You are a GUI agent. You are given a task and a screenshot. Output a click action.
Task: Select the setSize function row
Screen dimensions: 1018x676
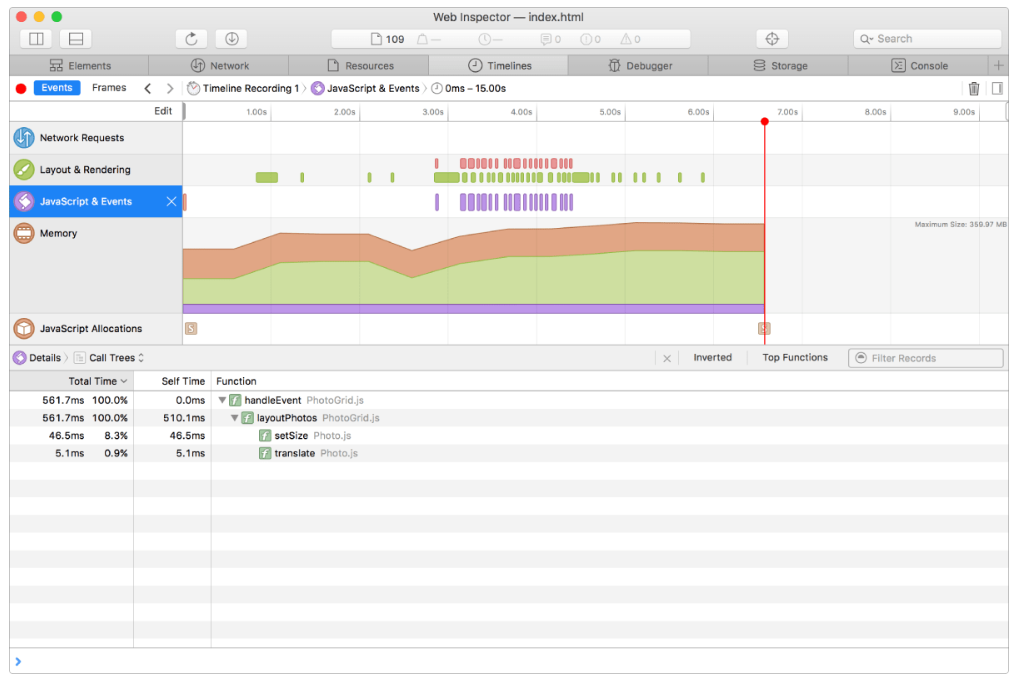(509, 436)
